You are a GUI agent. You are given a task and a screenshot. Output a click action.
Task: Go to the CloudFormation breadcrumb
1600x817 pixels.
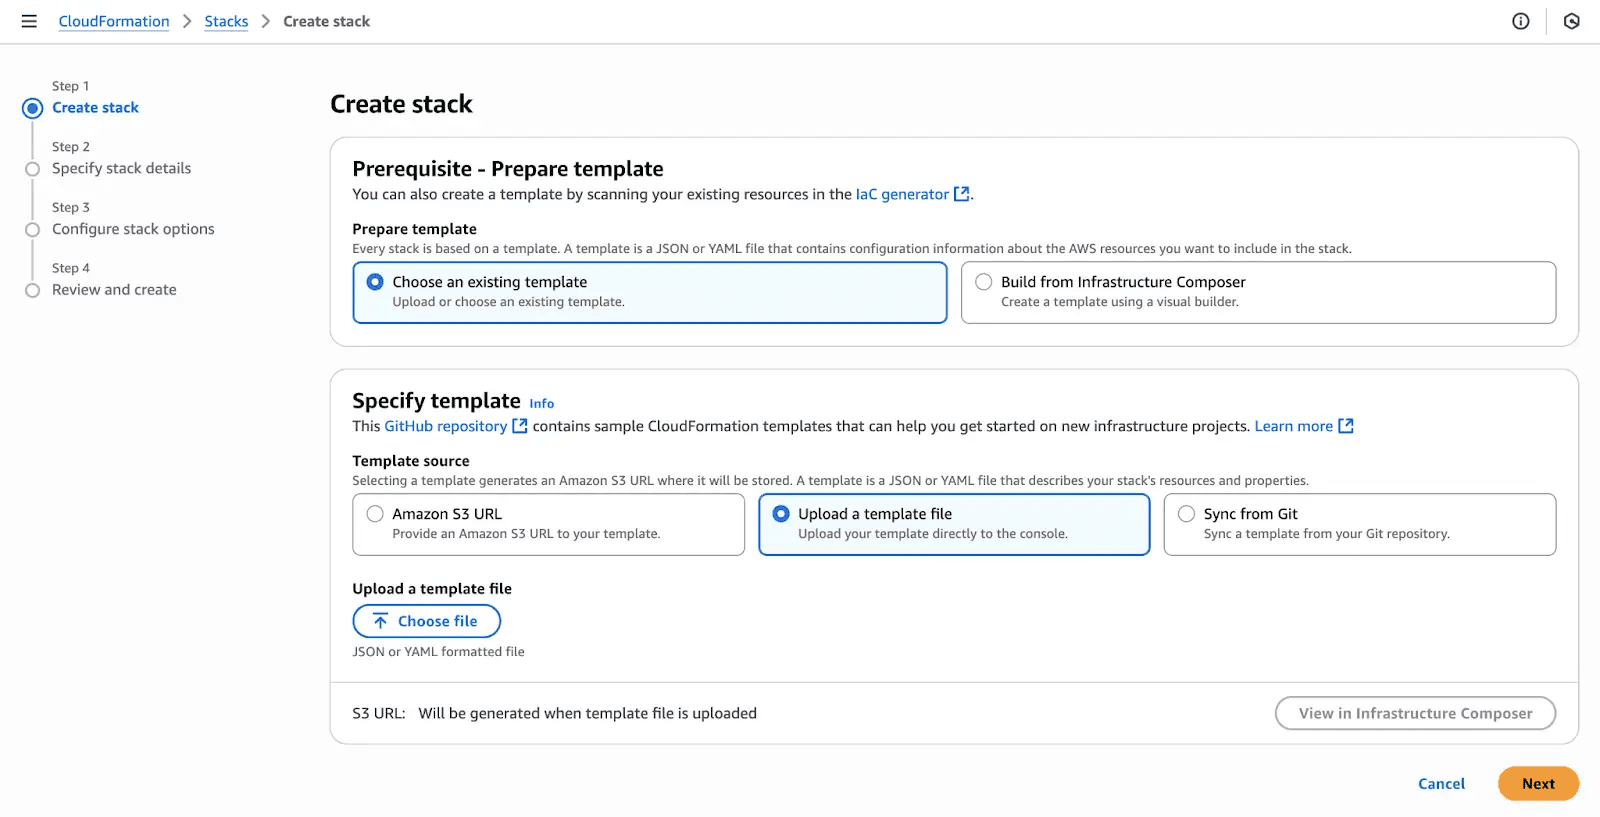[114, 21]
